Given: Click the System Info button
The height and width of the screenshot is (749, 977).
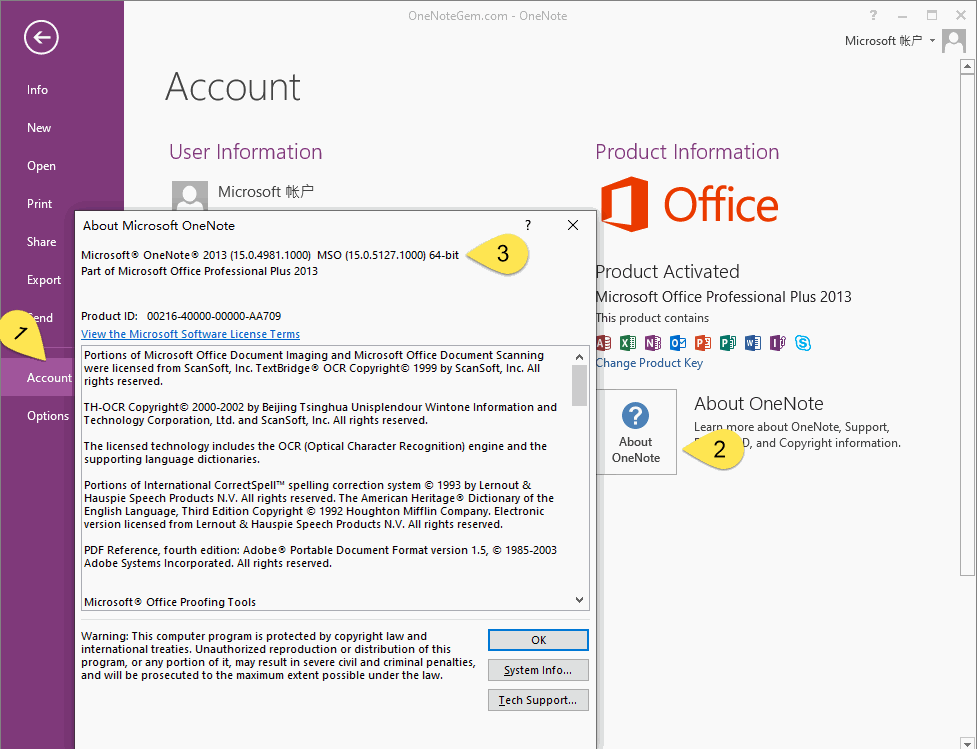Looking at the screenshot, I should click(538, 670).
